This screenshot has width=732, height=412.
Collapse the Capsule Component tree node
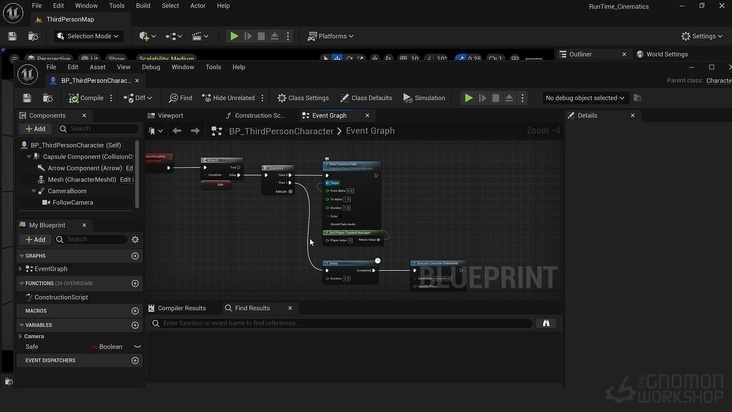[x=29, y=157]
